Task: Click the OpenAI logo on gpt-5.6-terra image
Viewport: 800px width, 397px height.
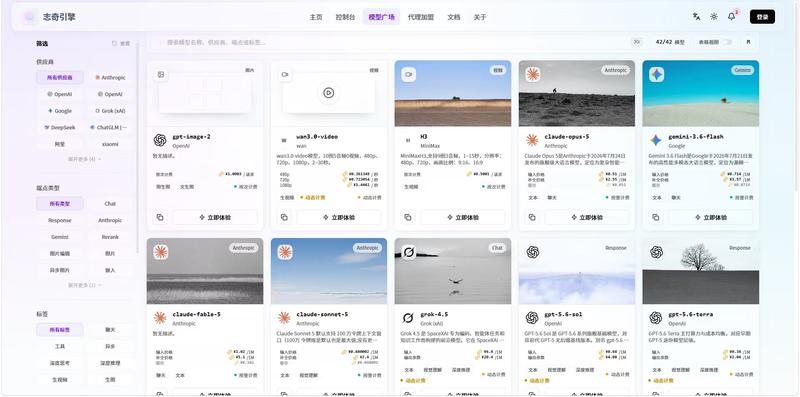Action: 657,252
